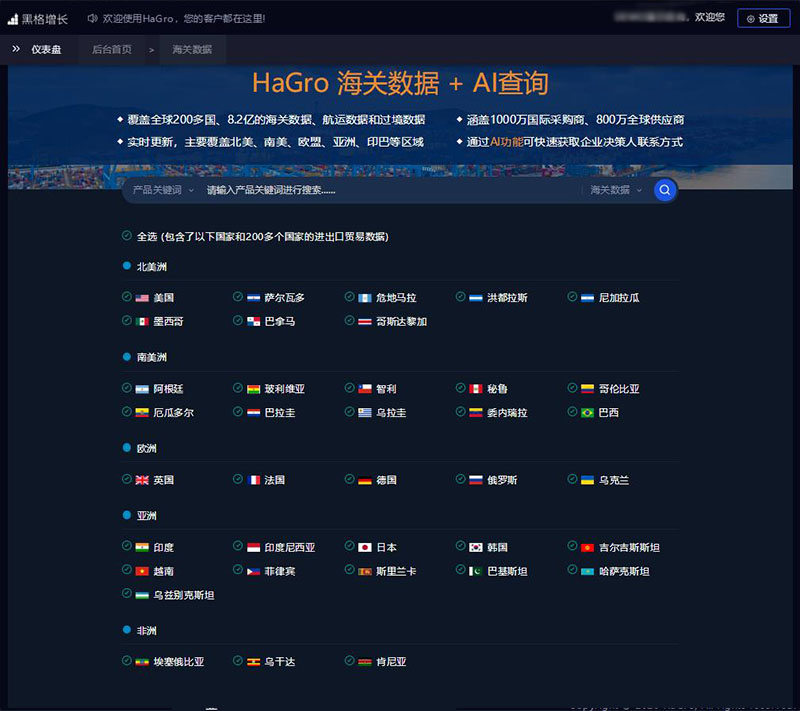Toggle the 全选 select-all checkbox
800x711 pixels.
pos(127,236)
